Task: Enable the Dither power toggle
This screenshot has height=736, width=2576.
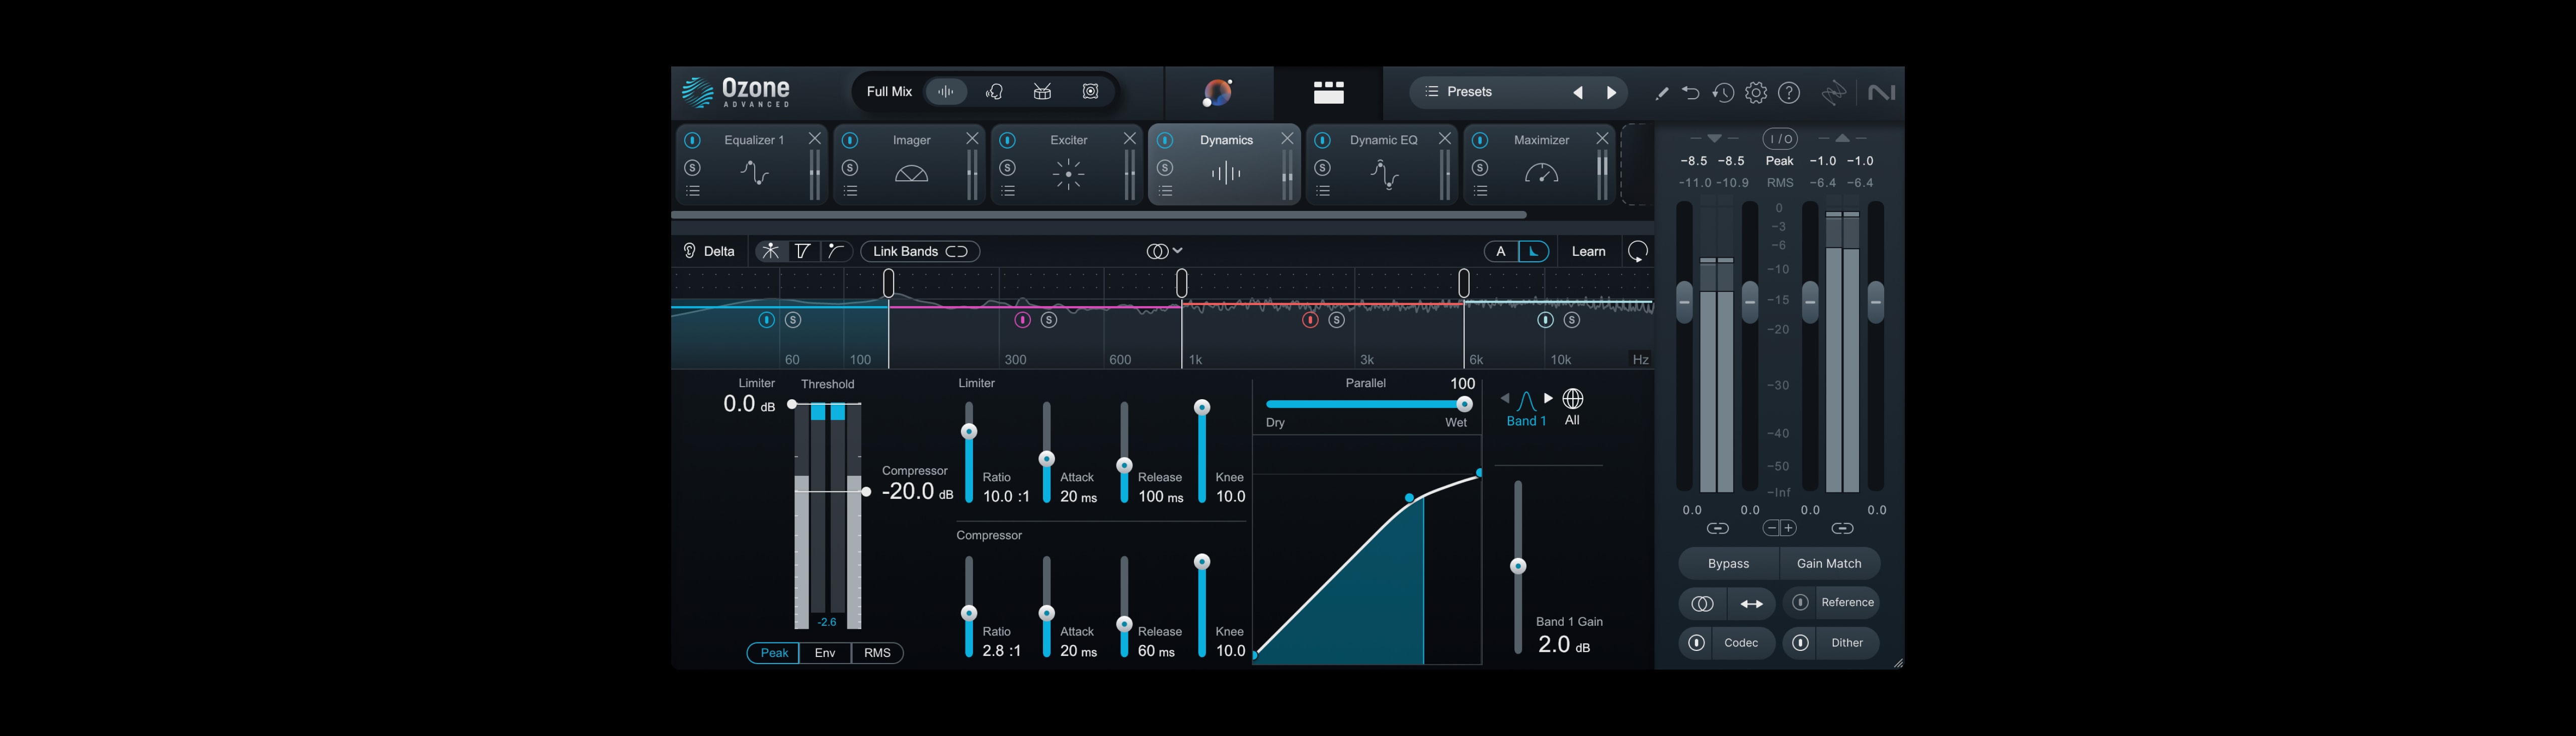Action: [x=1800, y=643]
